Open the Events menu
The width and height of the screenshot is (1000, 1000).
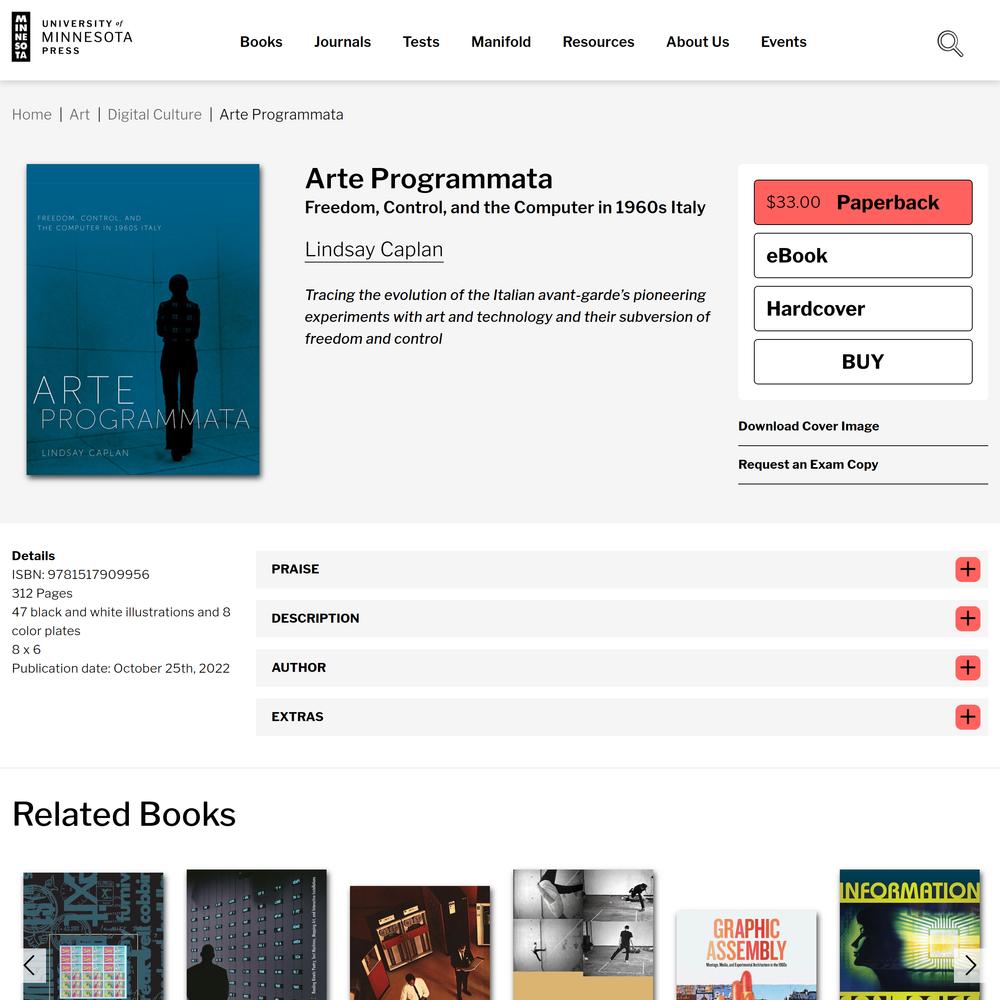point(783,42)
